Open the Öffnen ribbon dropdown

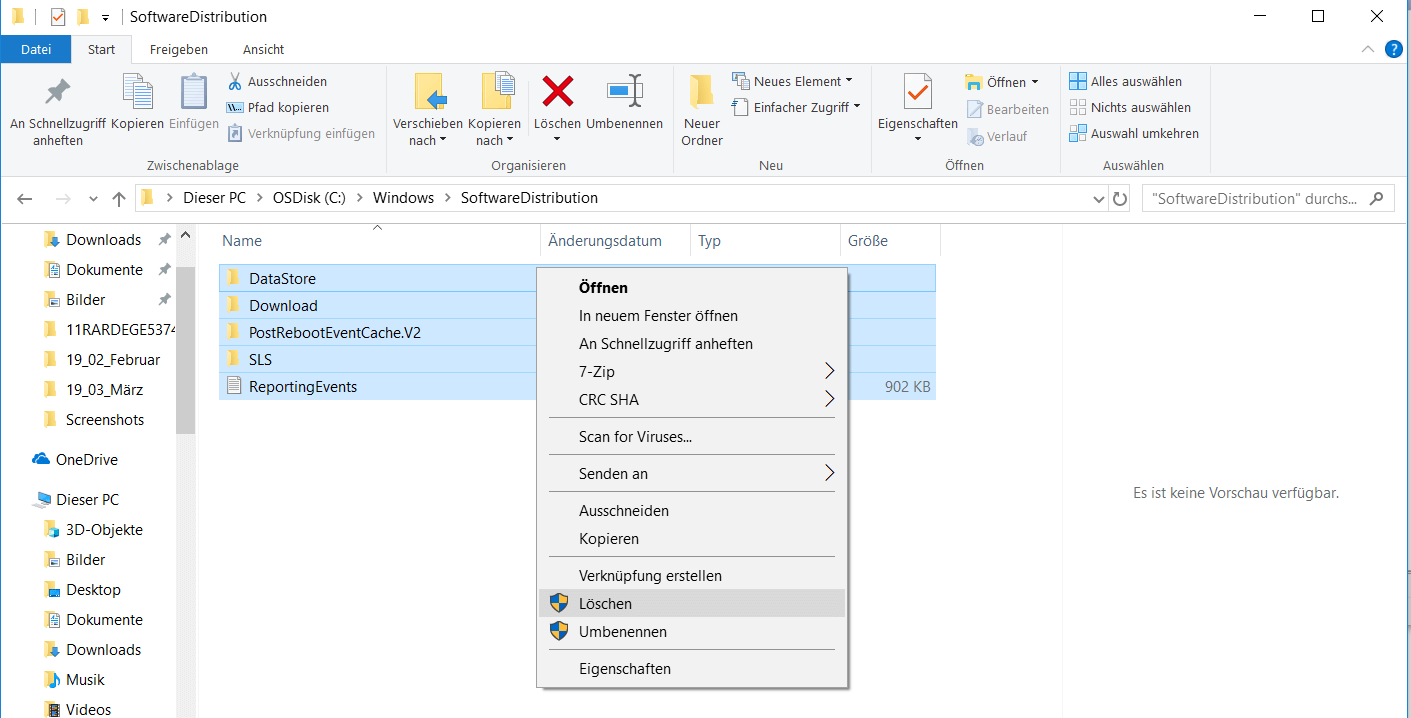click(x=1002, y=82)
